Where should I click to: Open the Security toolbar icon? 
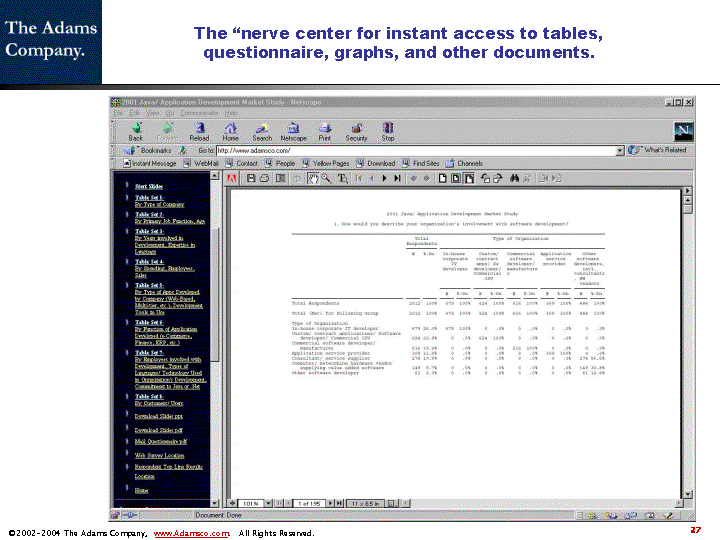[356, 131]
